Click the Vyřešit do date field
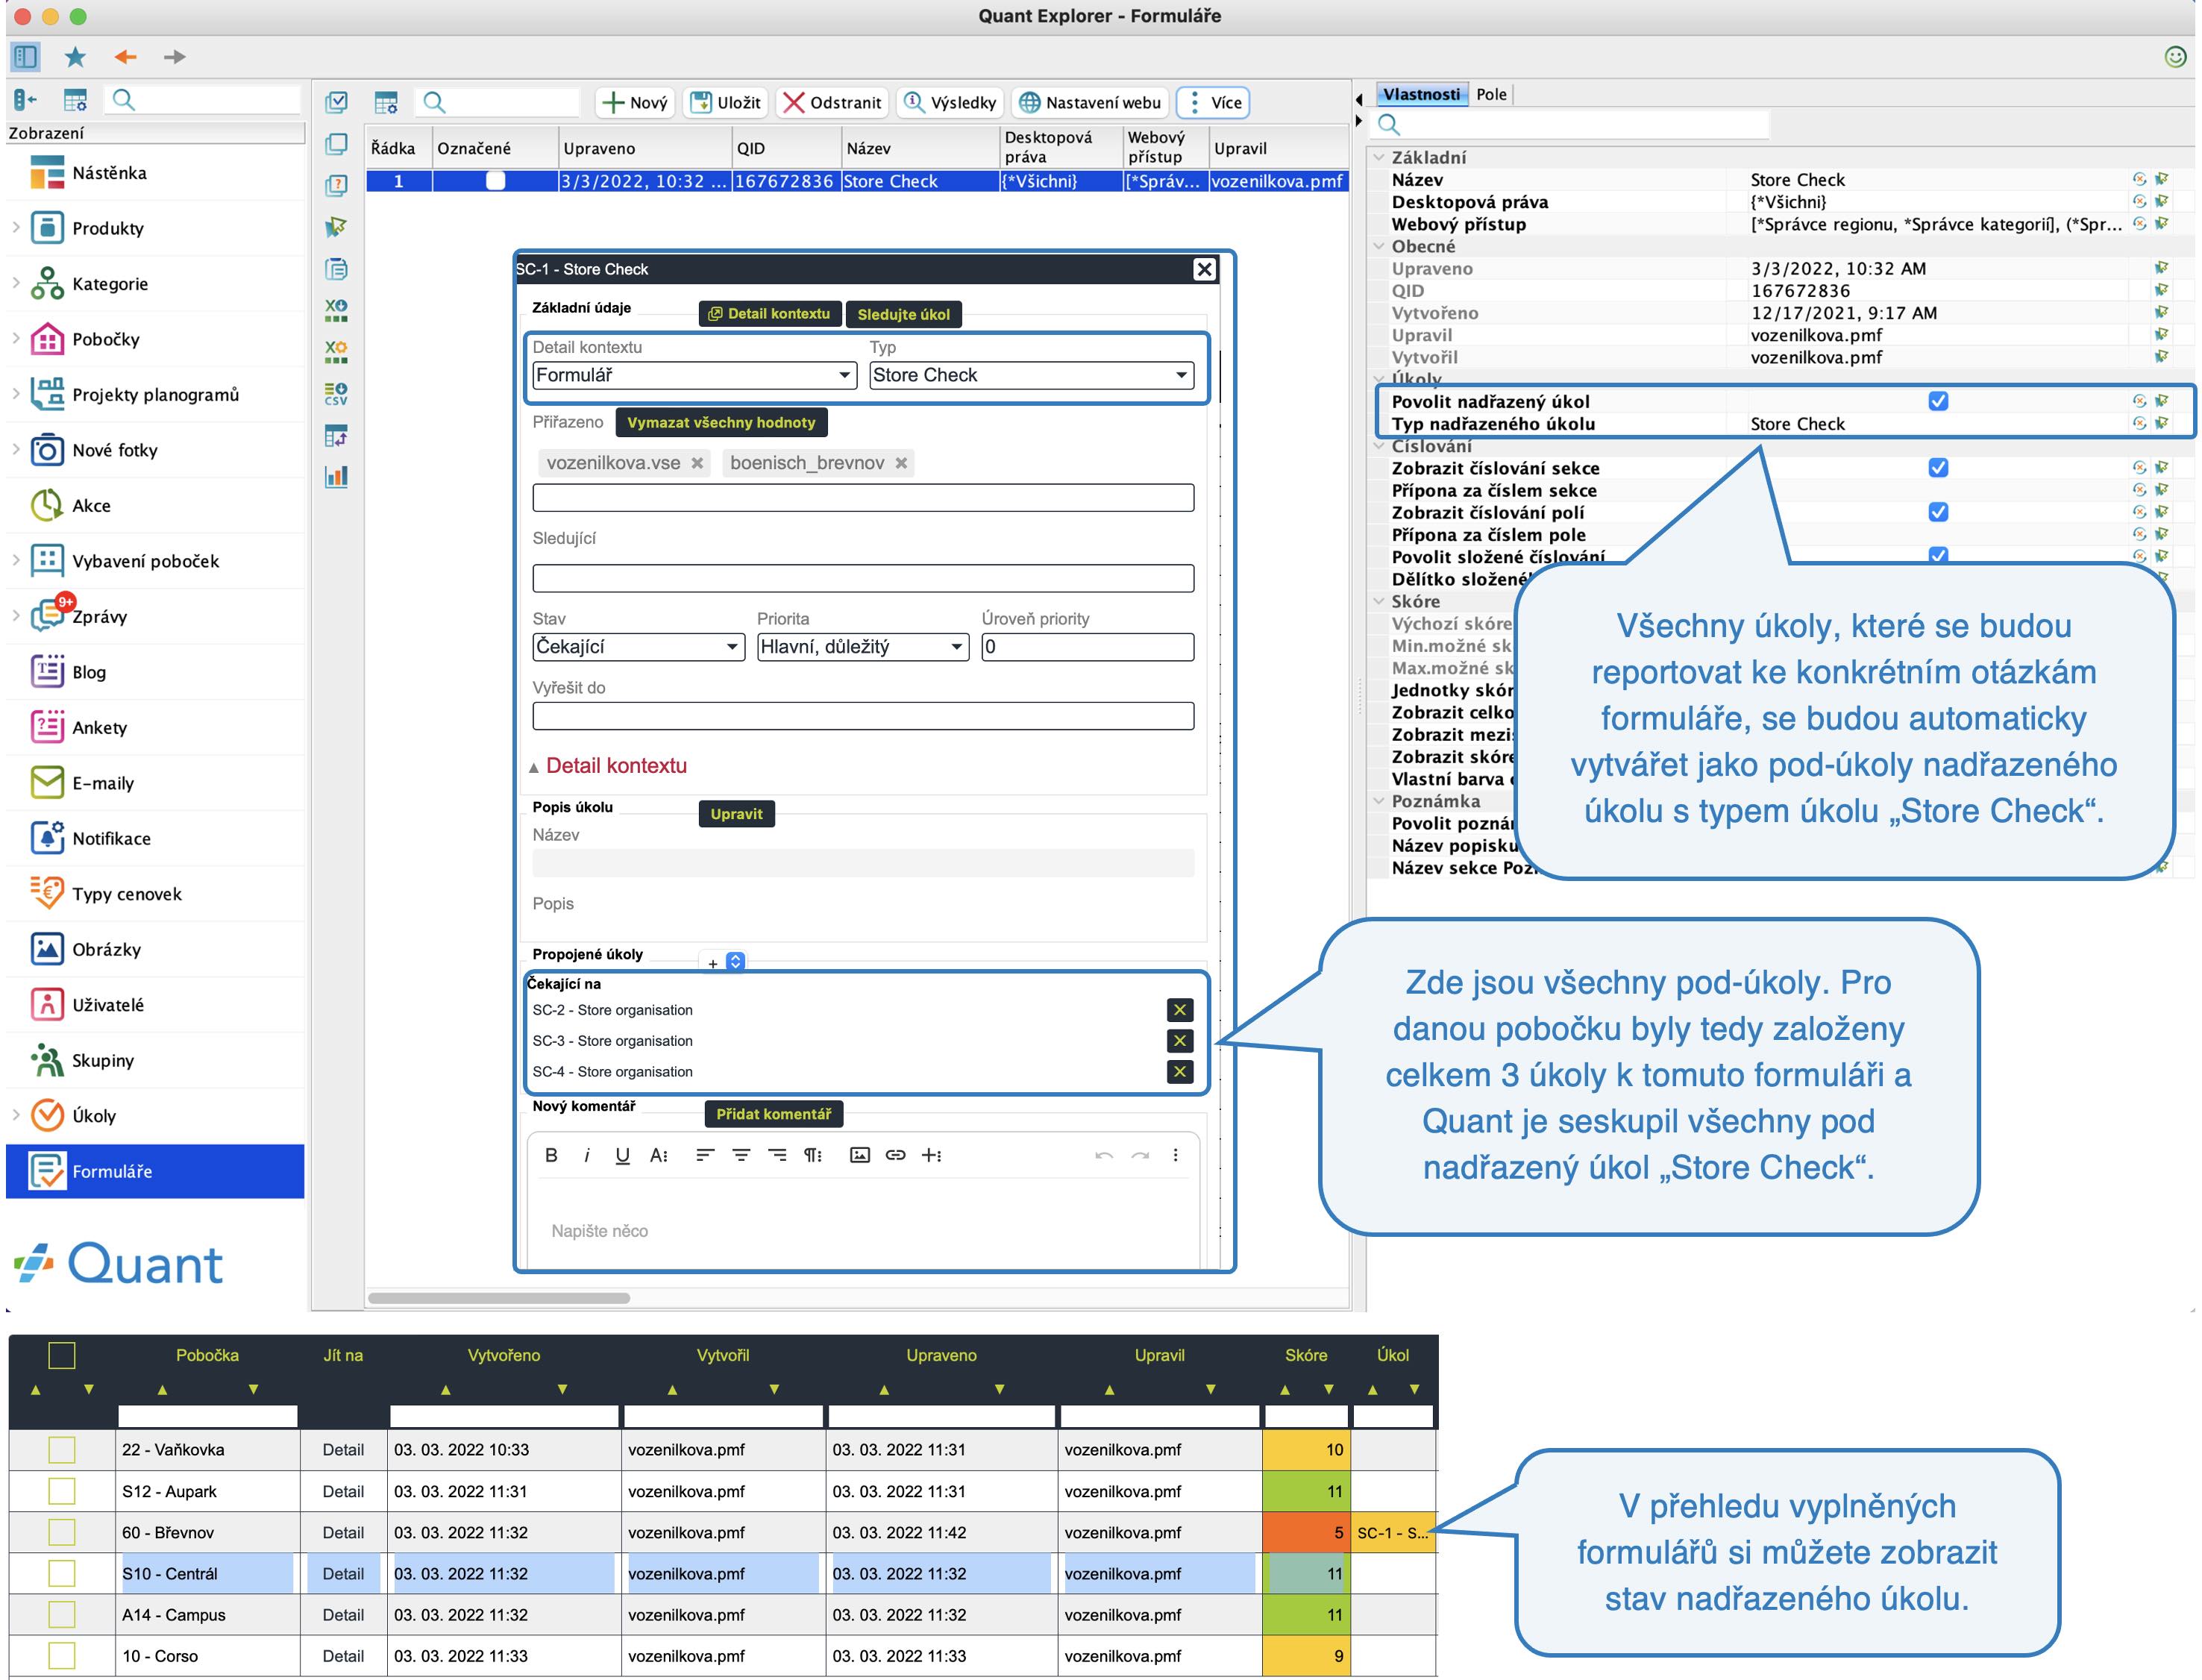The width and height of the screenshot is (2202, 1680). [863, 716]
